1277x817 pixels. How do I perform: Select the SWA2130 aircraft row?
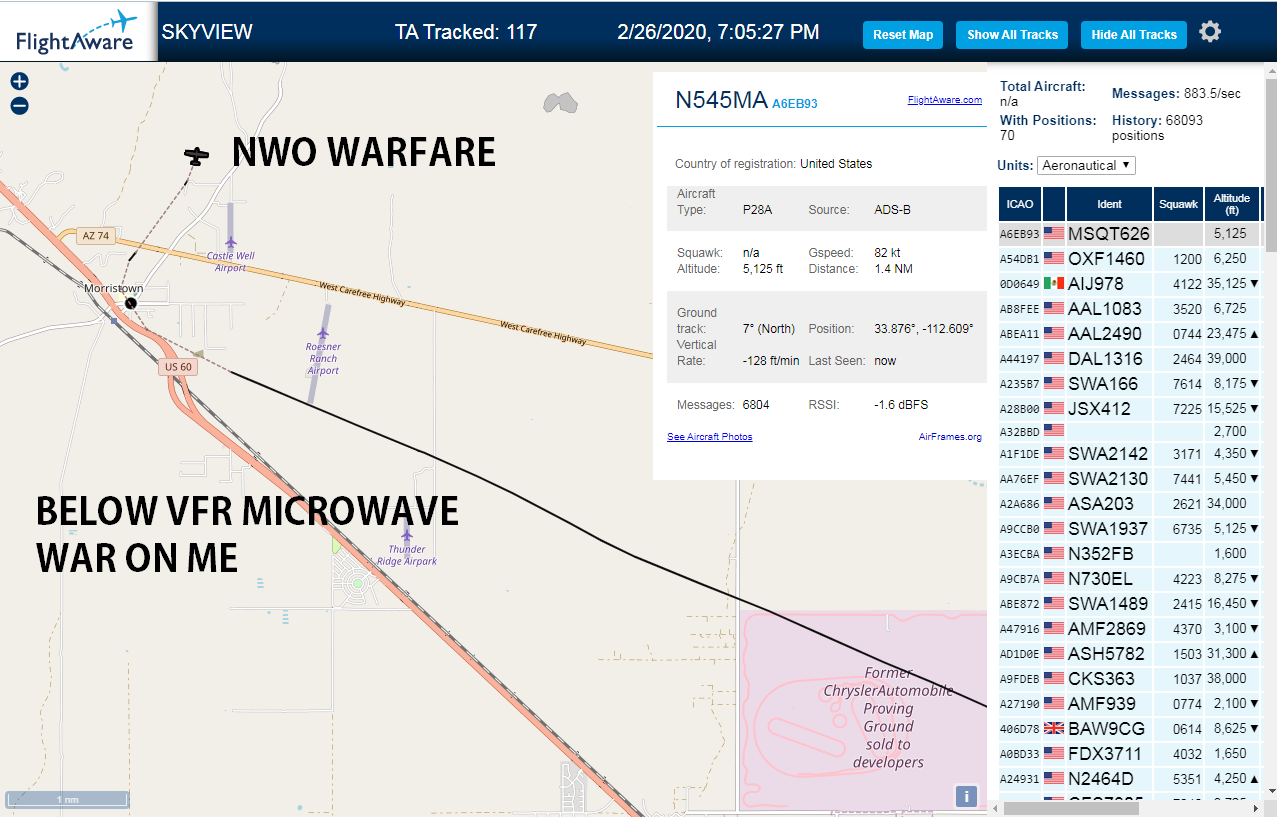tap(1130, 478)
